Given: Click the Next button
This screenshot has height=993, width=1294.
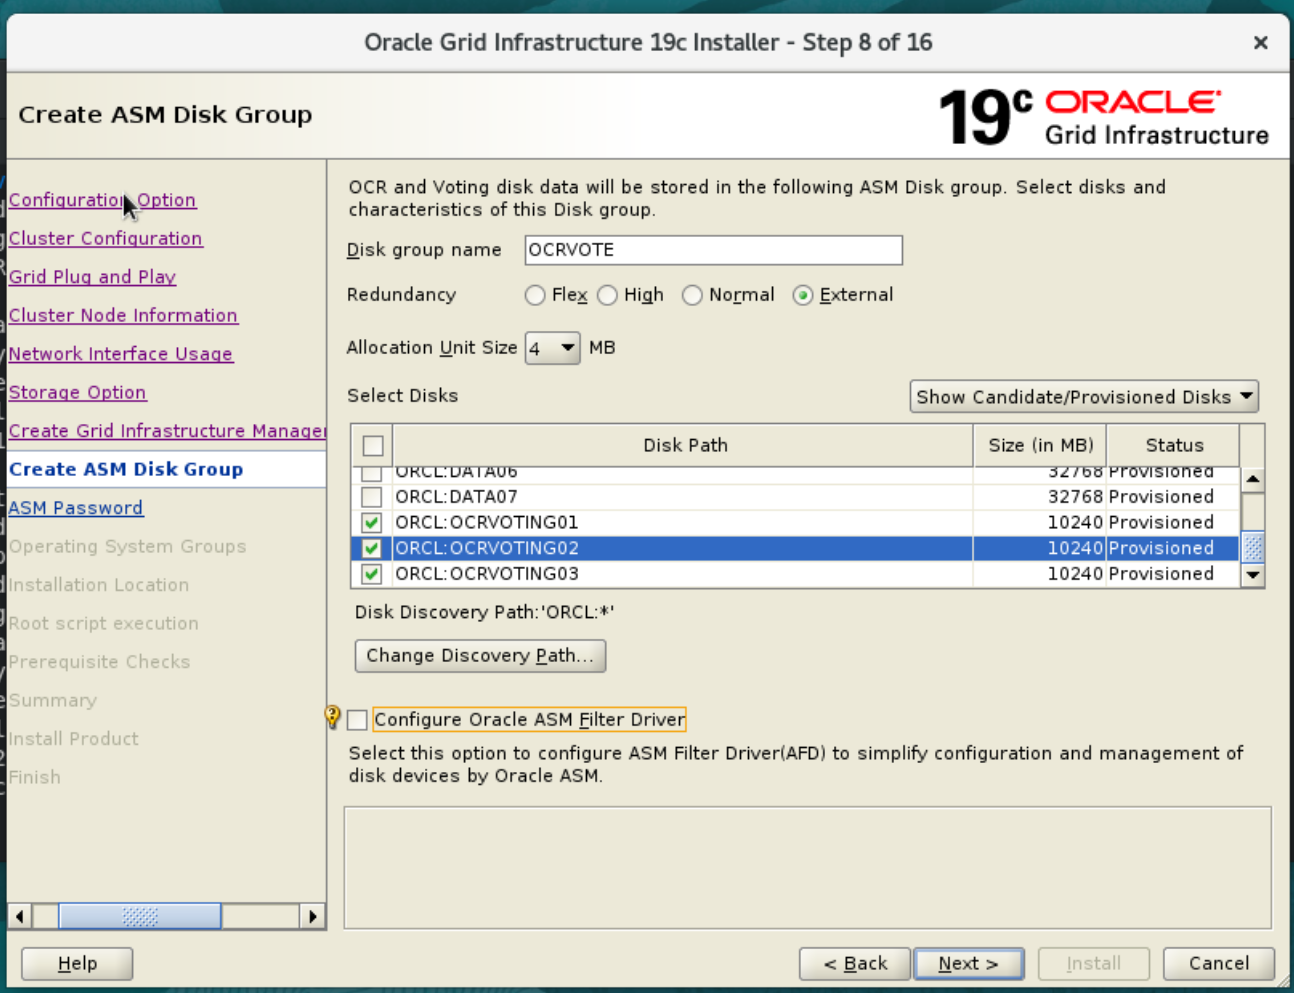Looking at the screenshot, I should 969,964.
